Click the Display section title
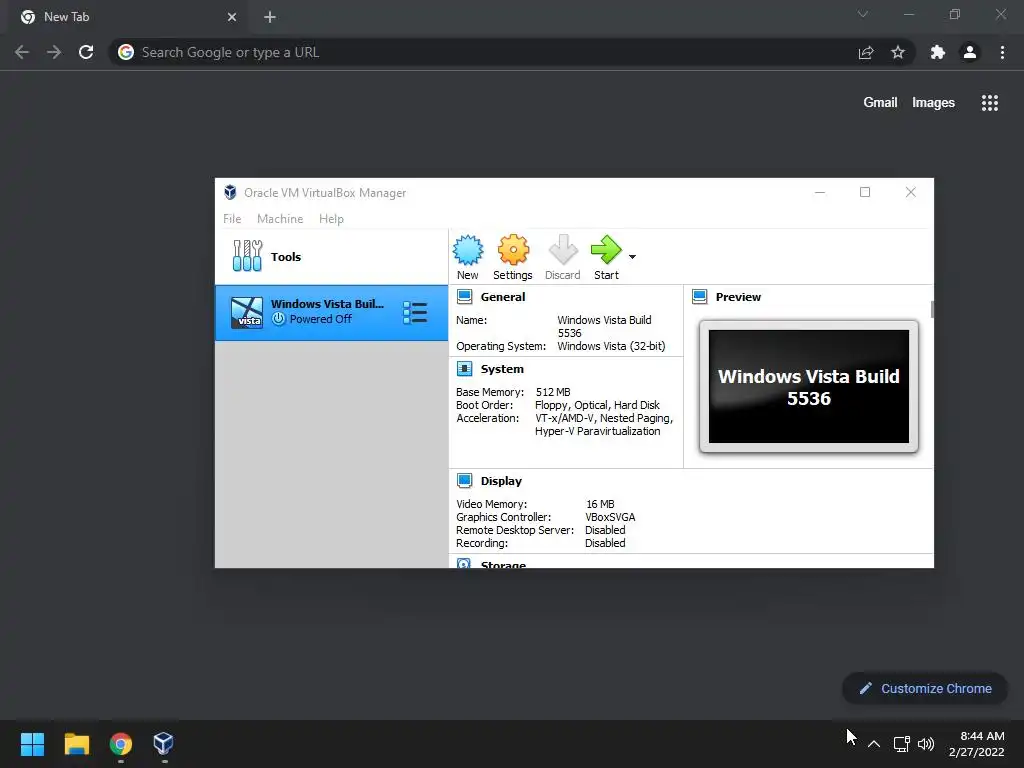 (x=501, y=481)
